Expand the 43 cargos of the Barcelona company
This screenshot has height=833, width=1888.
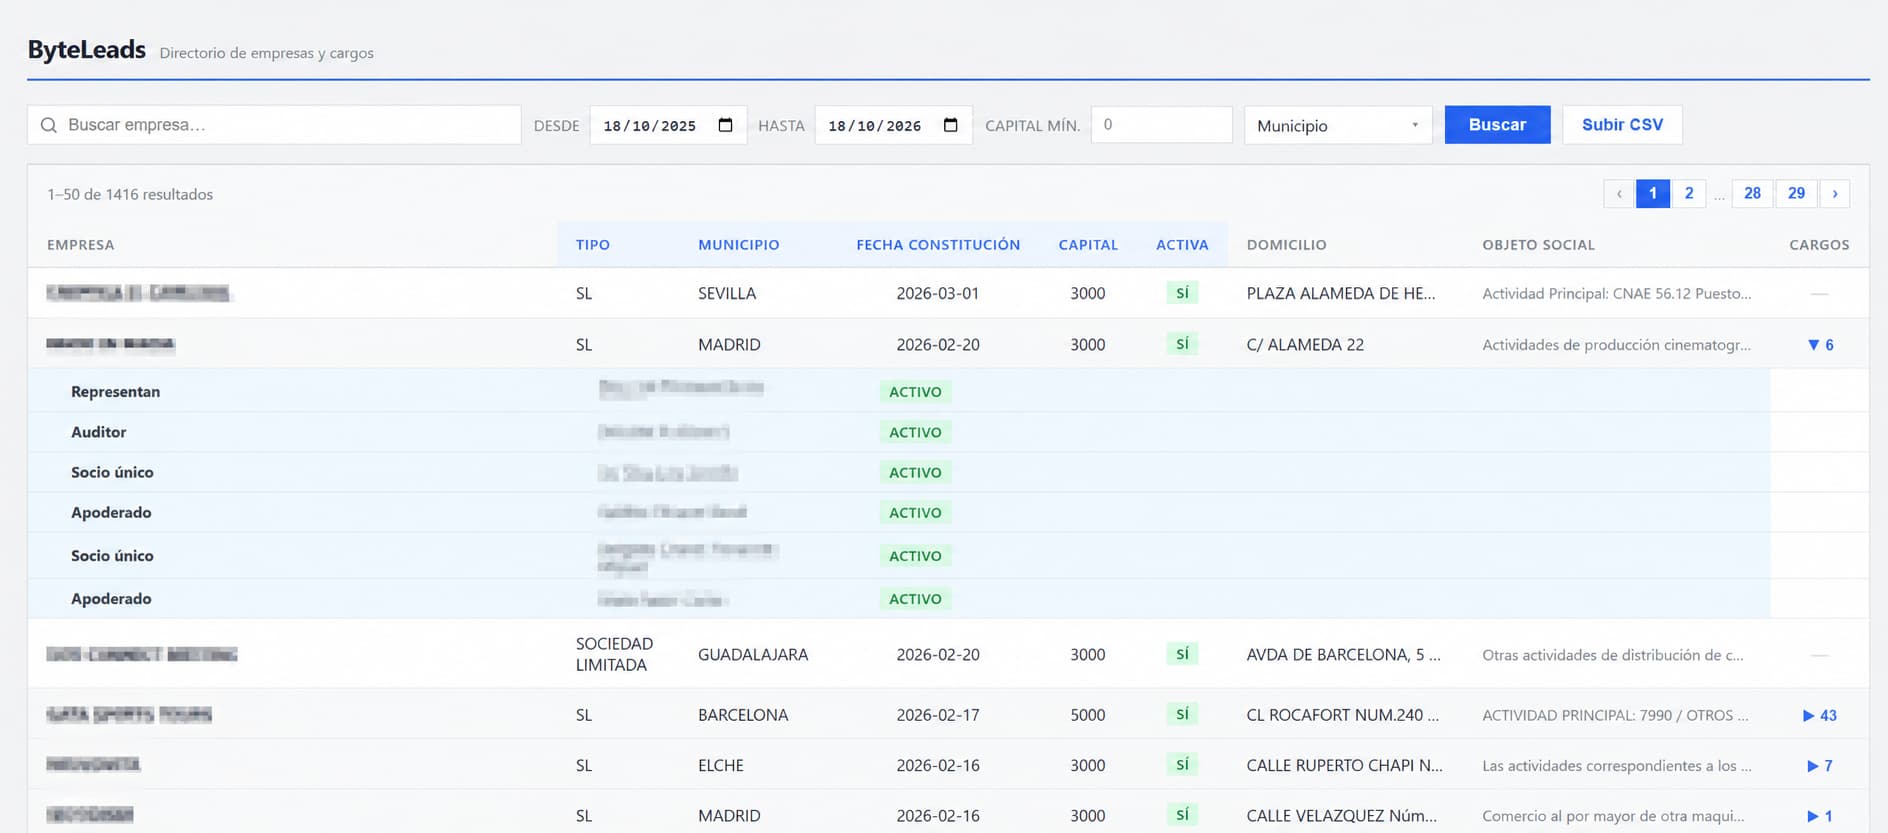click(x=1820, y=715)
